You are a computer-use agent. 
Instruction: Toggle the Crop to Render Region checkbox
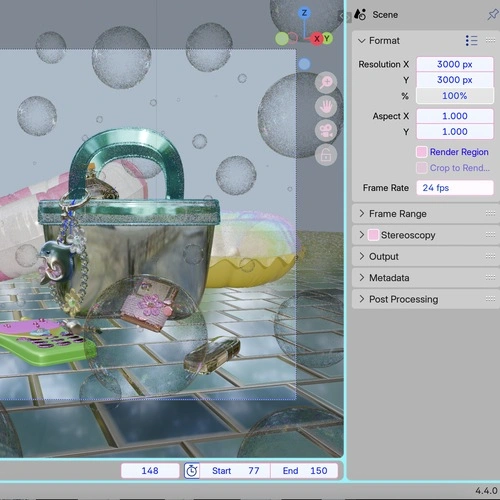tap(421, 168)
